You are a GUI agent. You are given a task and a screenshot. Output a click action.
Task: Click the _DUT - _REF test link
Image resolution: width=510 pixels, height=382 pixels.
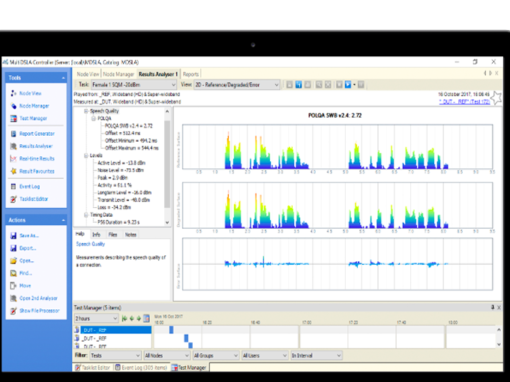point(464,102)
